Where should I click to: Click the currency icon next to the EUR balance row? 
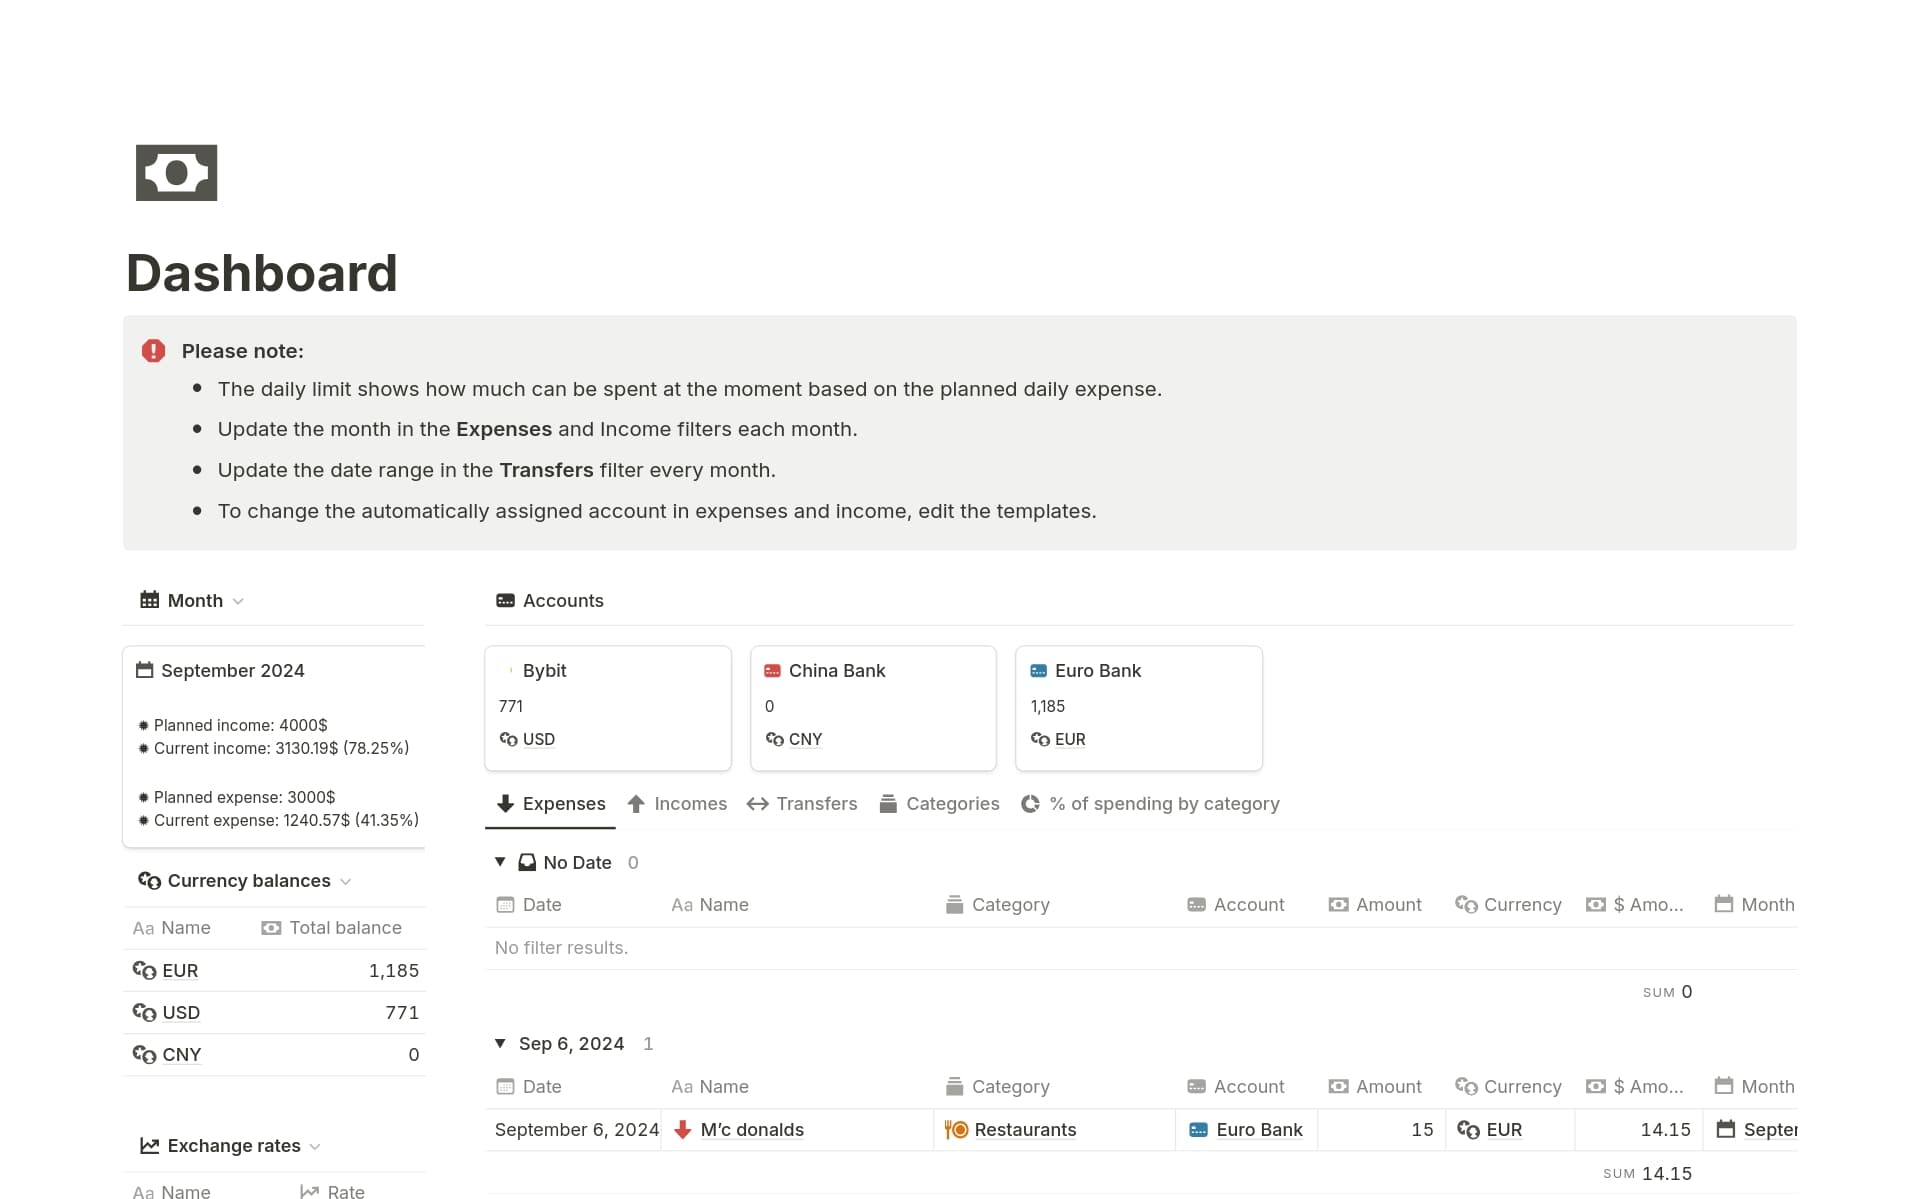pyautogui.click(x=145, y=970)
